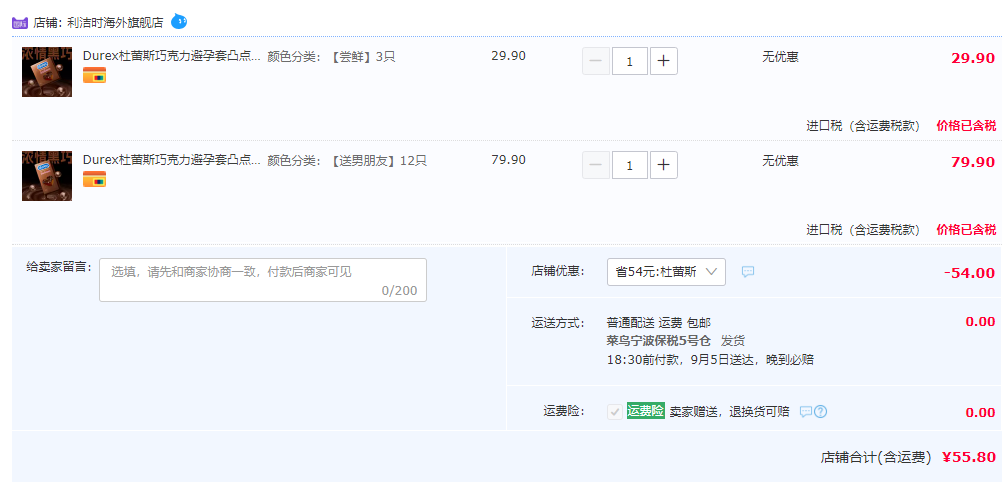
Task: Click credit card icon under 3只 product
Action: pyautogui.click(x=94, y=76)
